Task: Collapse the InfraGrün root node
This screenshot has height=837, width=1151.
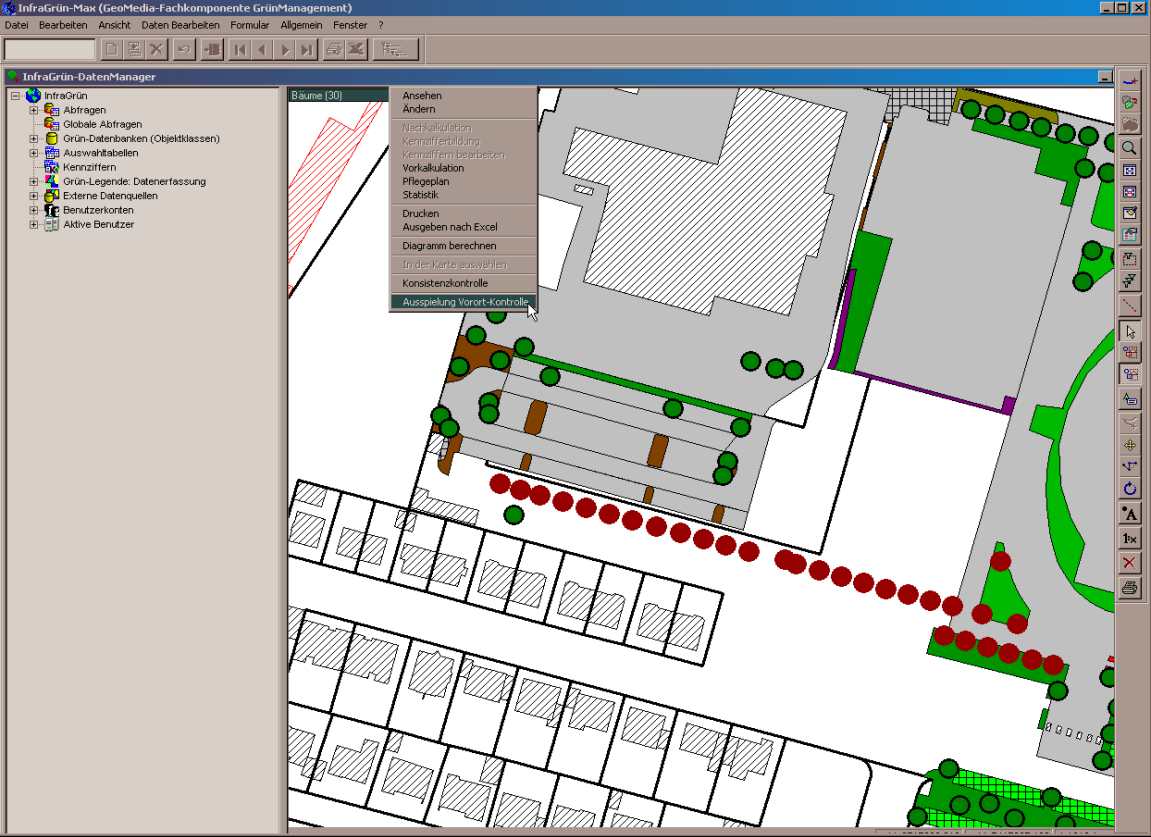Action: click(x=15, y=96)
